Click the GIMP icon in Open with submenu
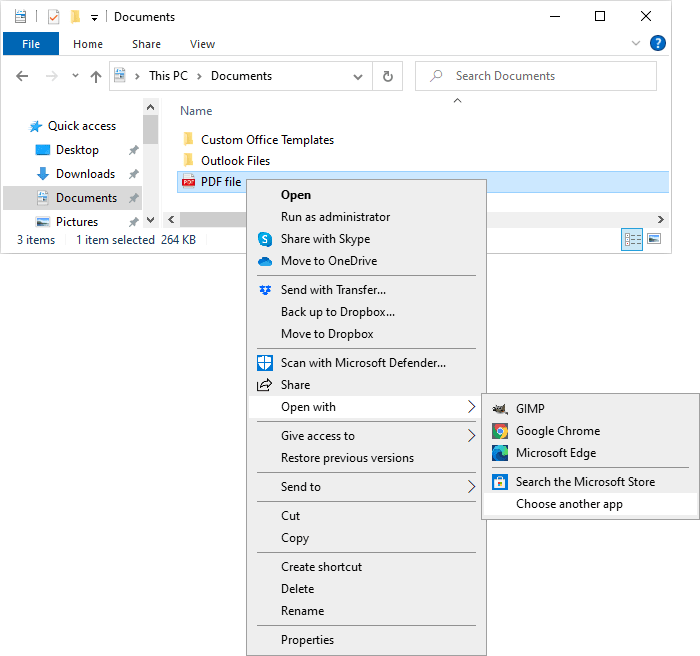The image size is (700, 656). click(500, 409)
